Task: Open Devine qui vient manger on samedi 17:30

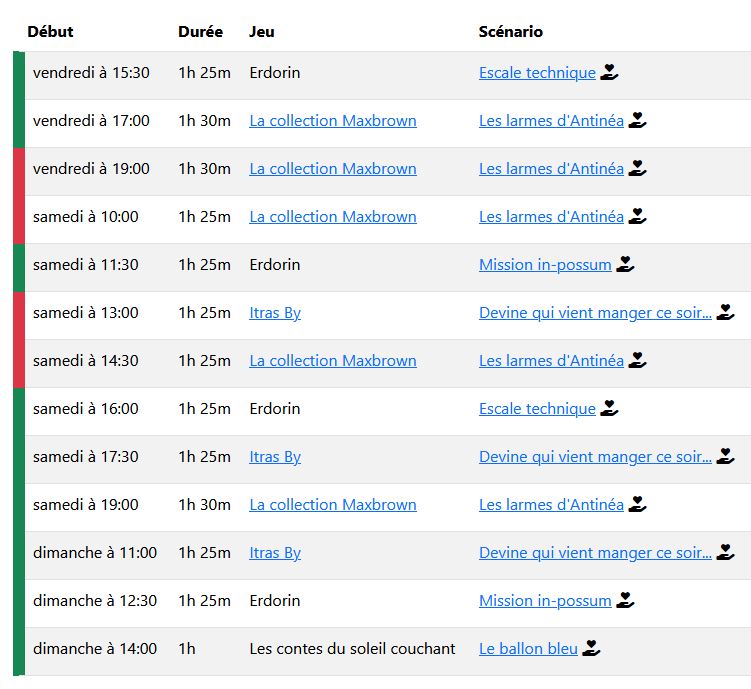Action: click(595, 457)
